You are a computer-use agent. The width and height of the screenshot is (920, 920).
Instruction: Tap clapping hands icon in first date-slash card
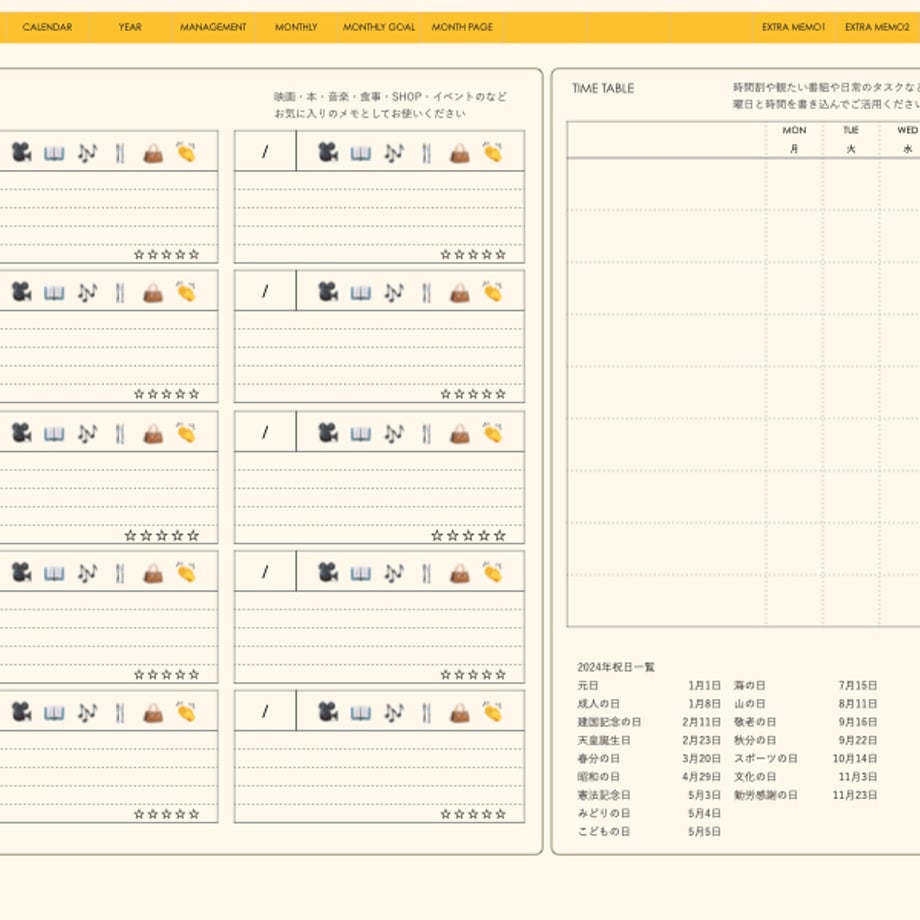click(493, 152)
